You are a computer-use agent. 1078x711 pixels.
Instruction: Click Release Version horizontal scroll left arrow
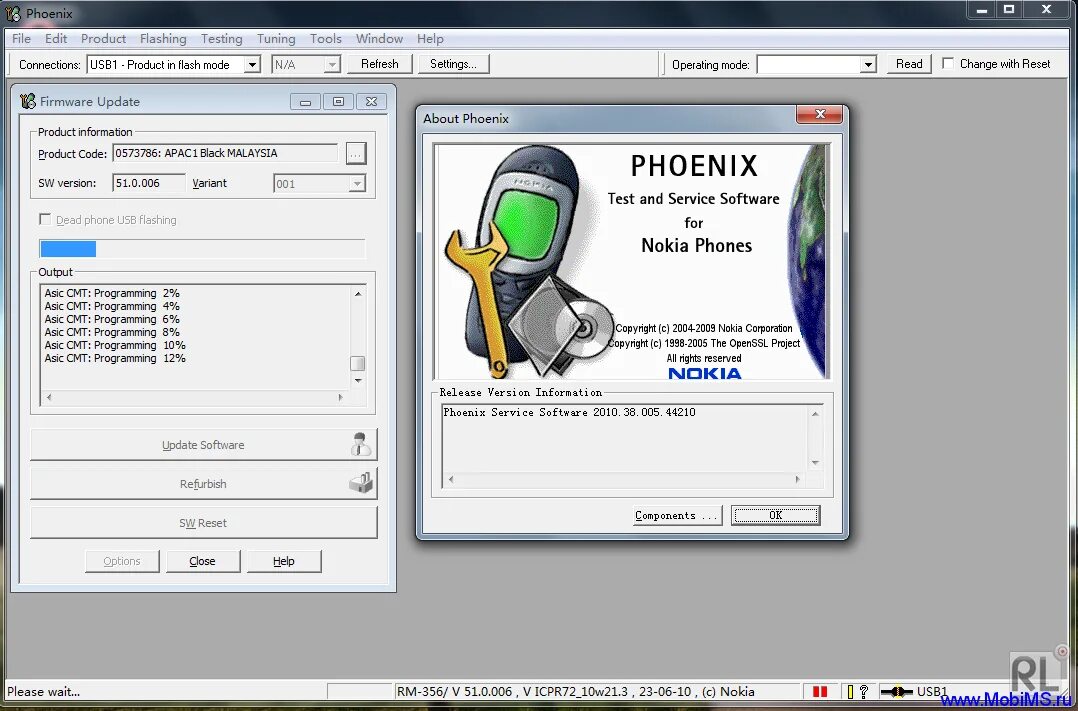(451, 479)
